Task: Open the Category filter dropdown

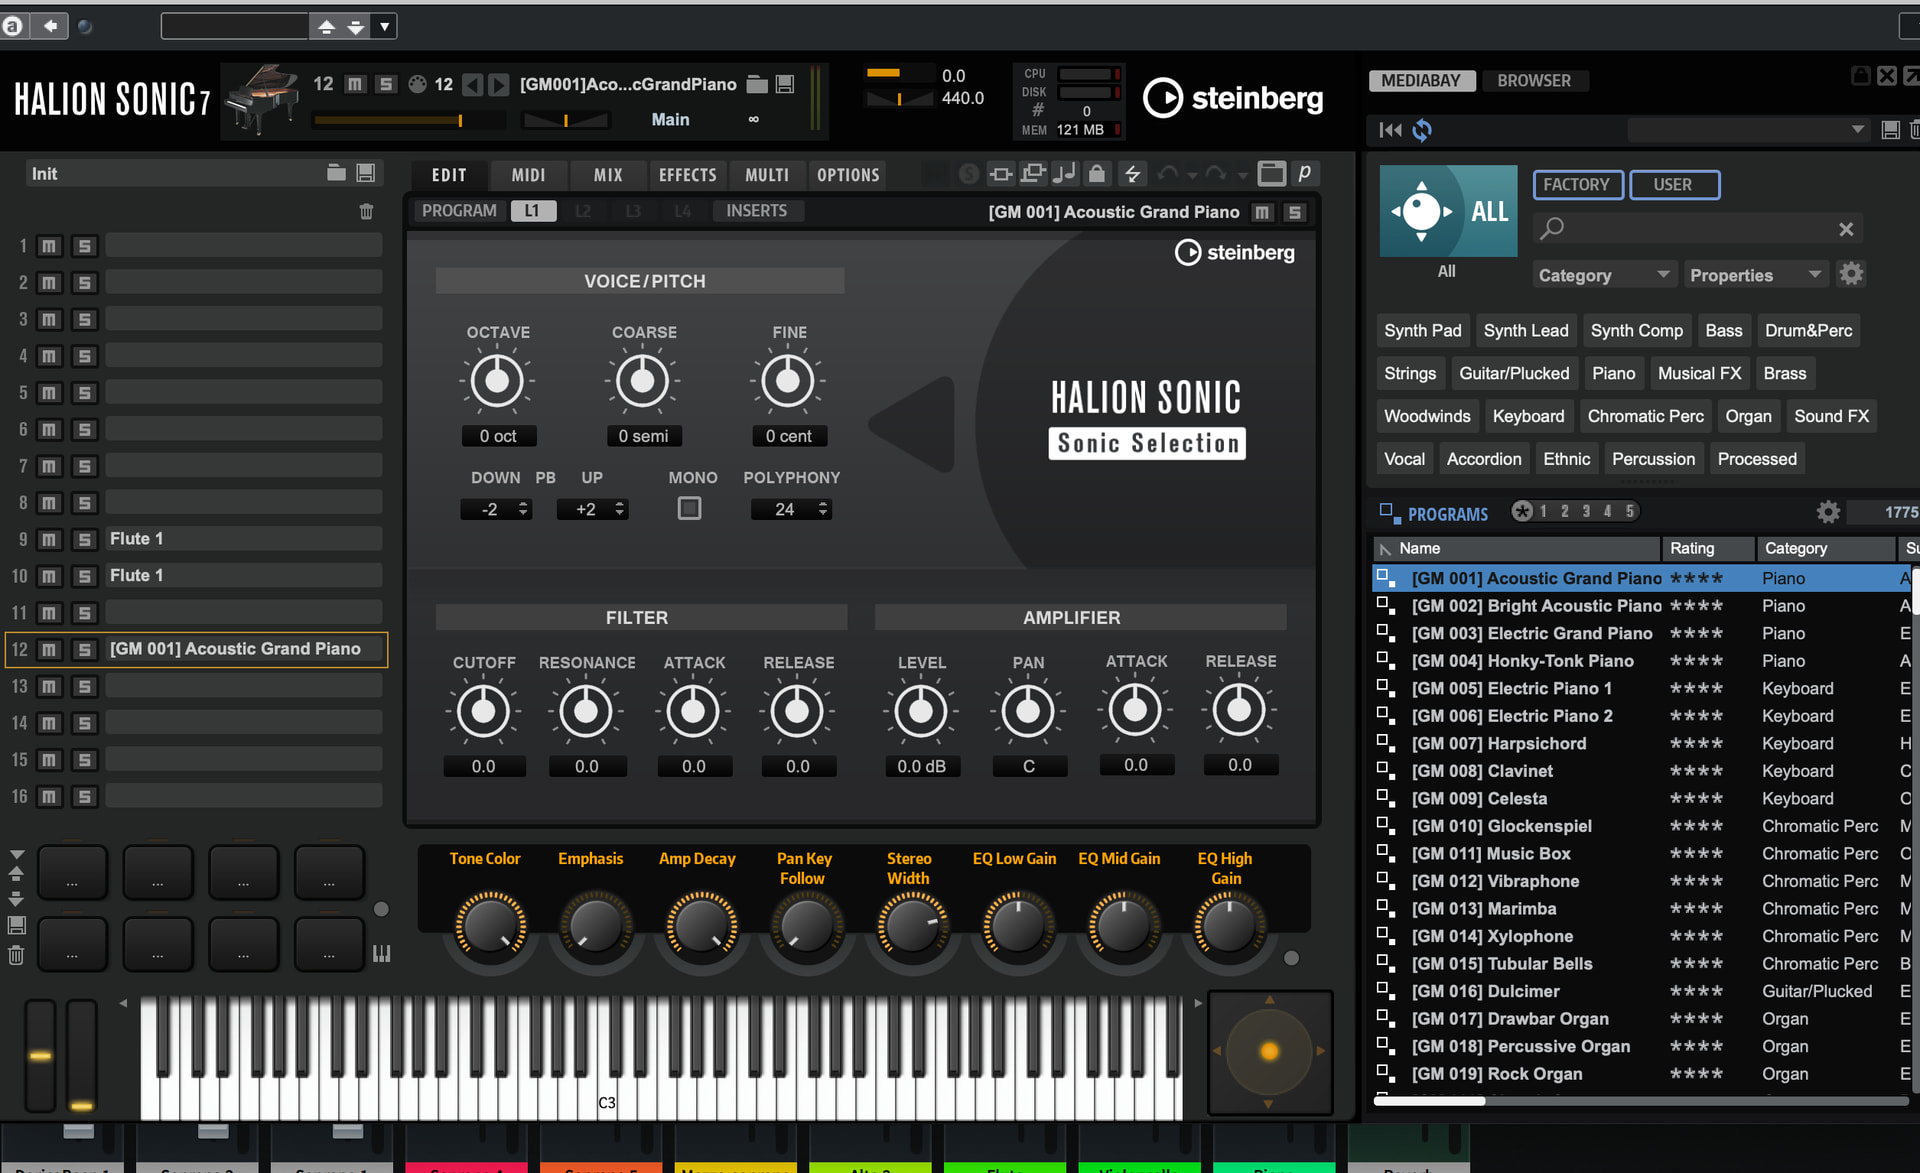Action: 1603,275
